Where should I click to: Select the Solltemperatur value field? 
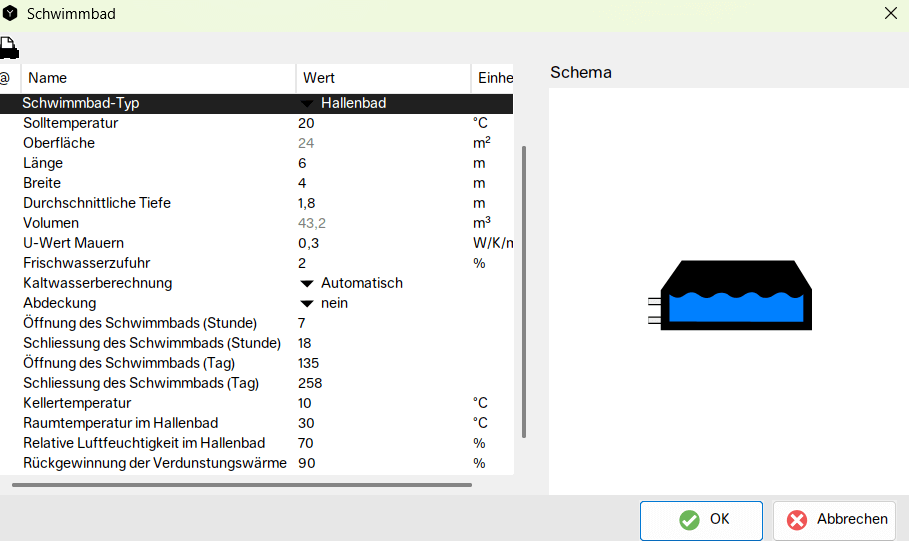(383, 123)
